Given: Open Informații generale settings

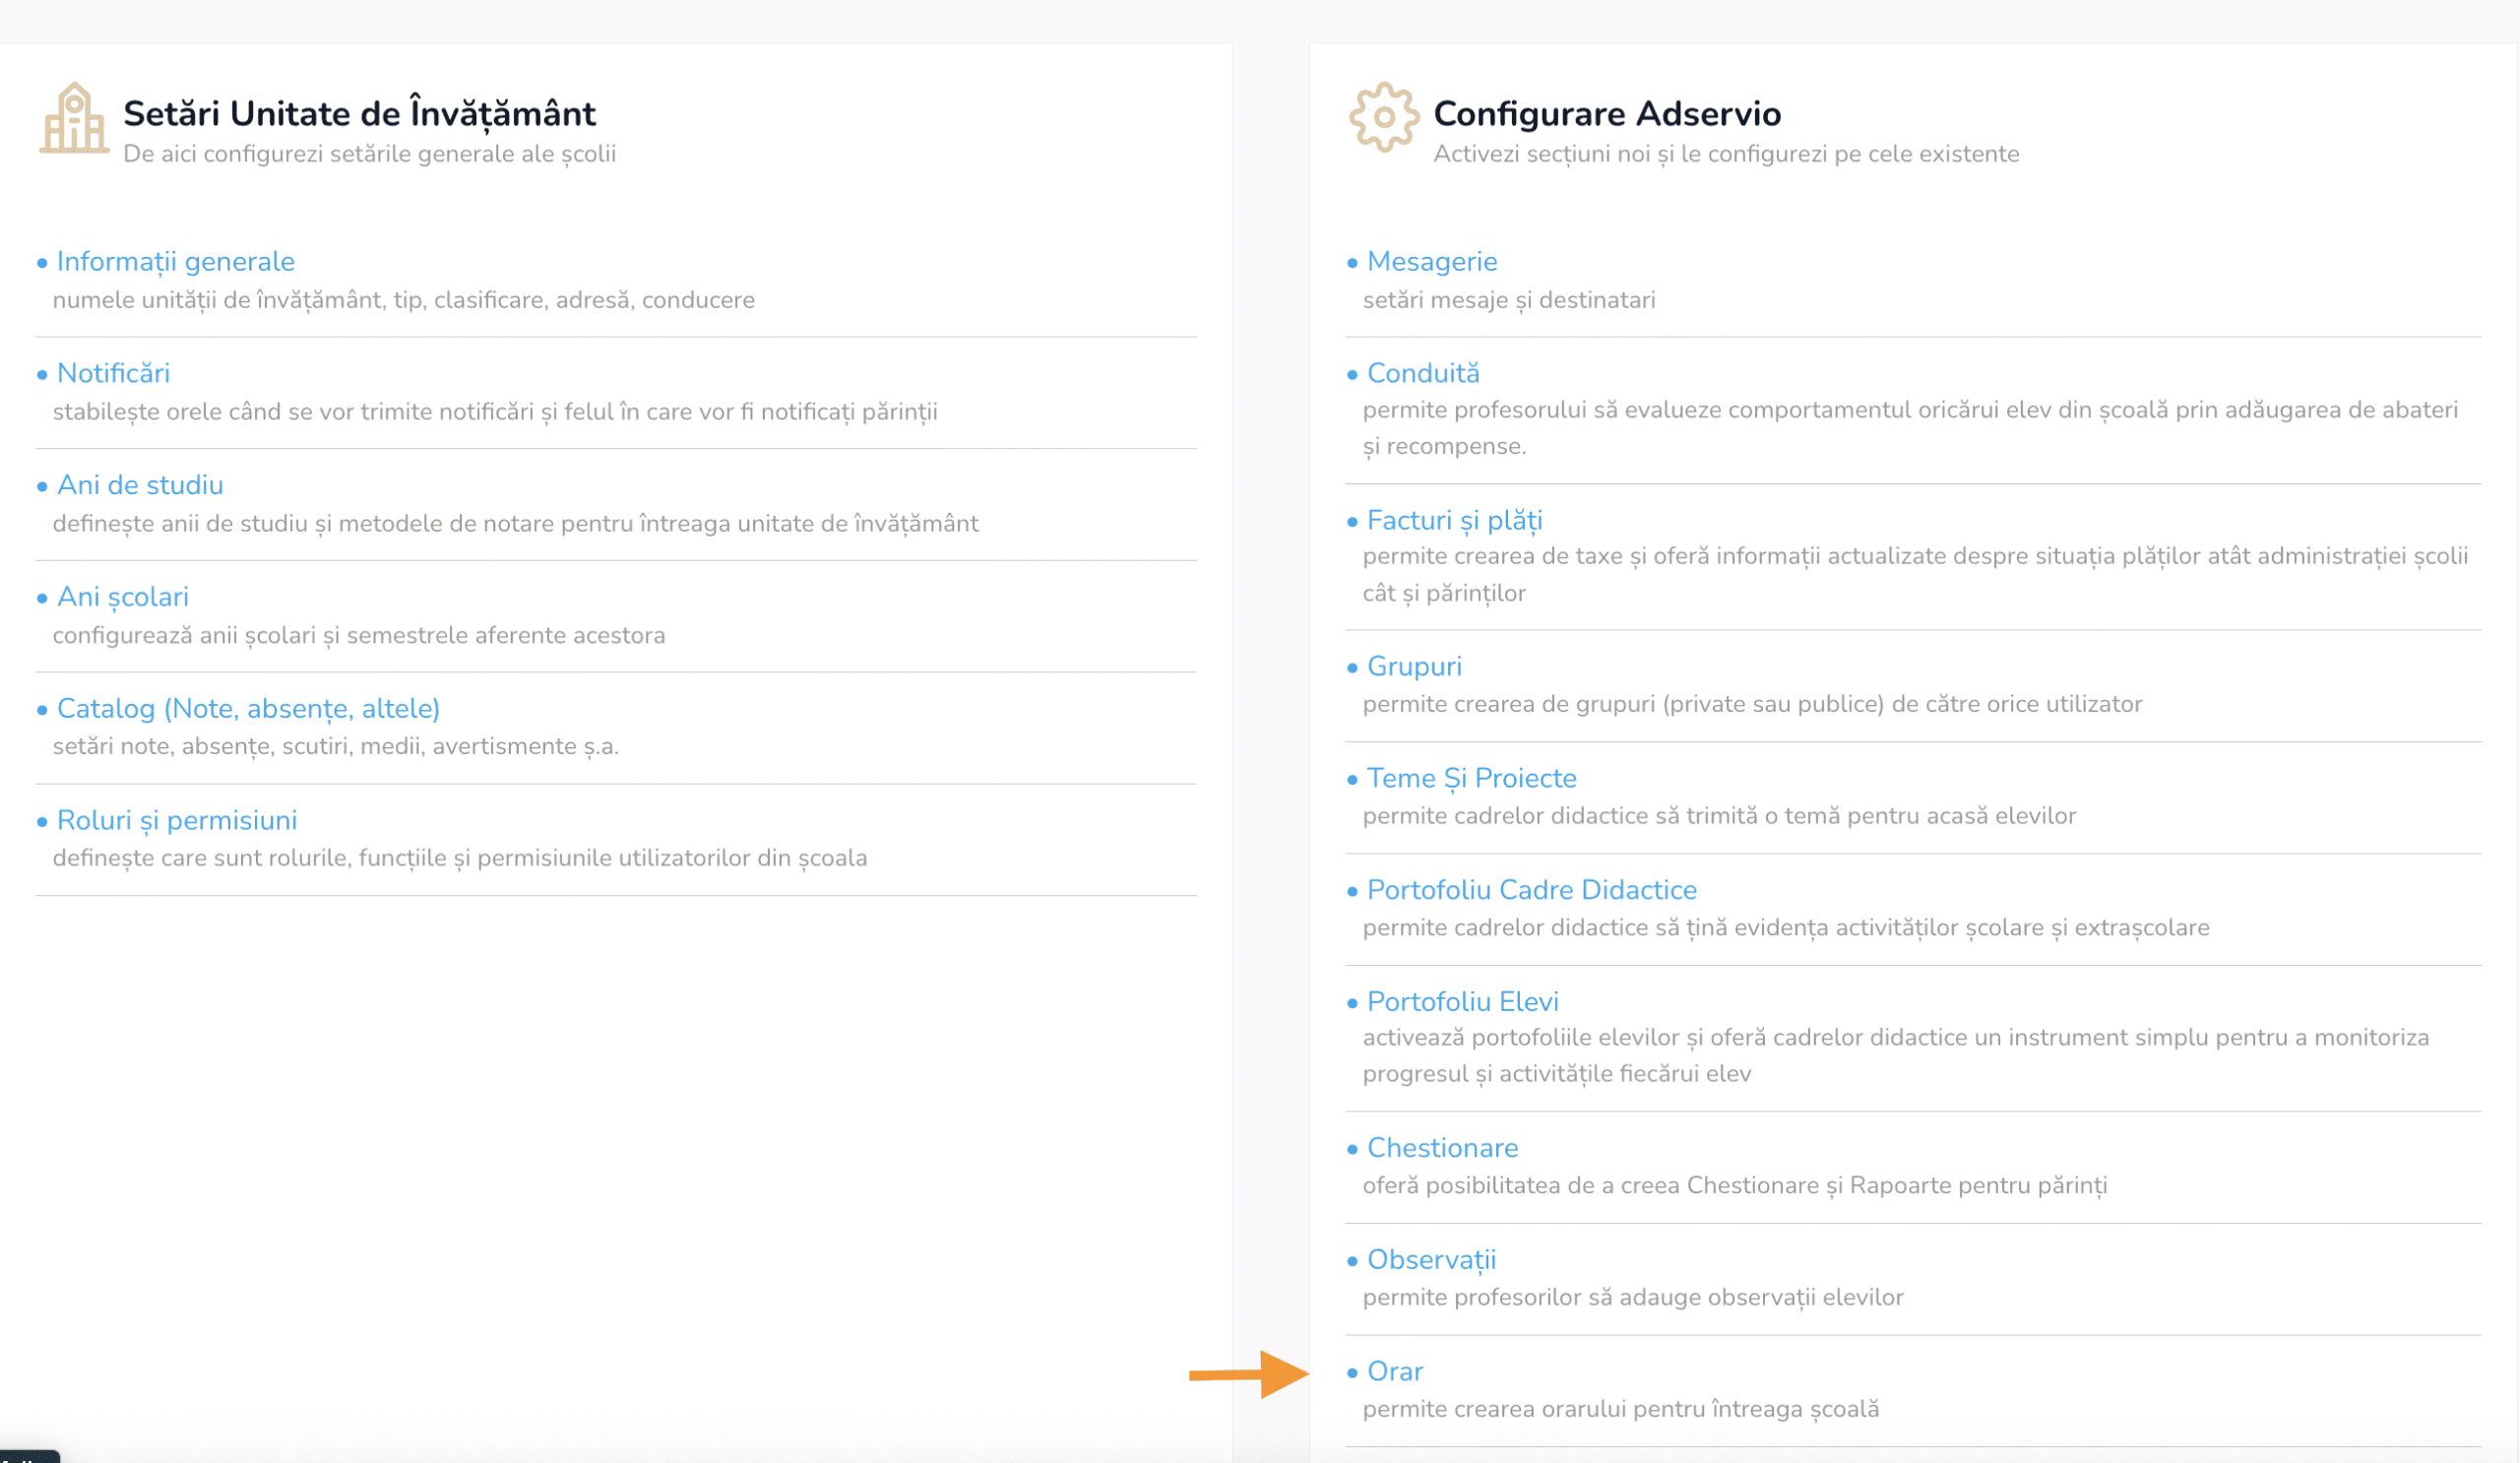Looking at the screenshot, I should tap(175, 262).
